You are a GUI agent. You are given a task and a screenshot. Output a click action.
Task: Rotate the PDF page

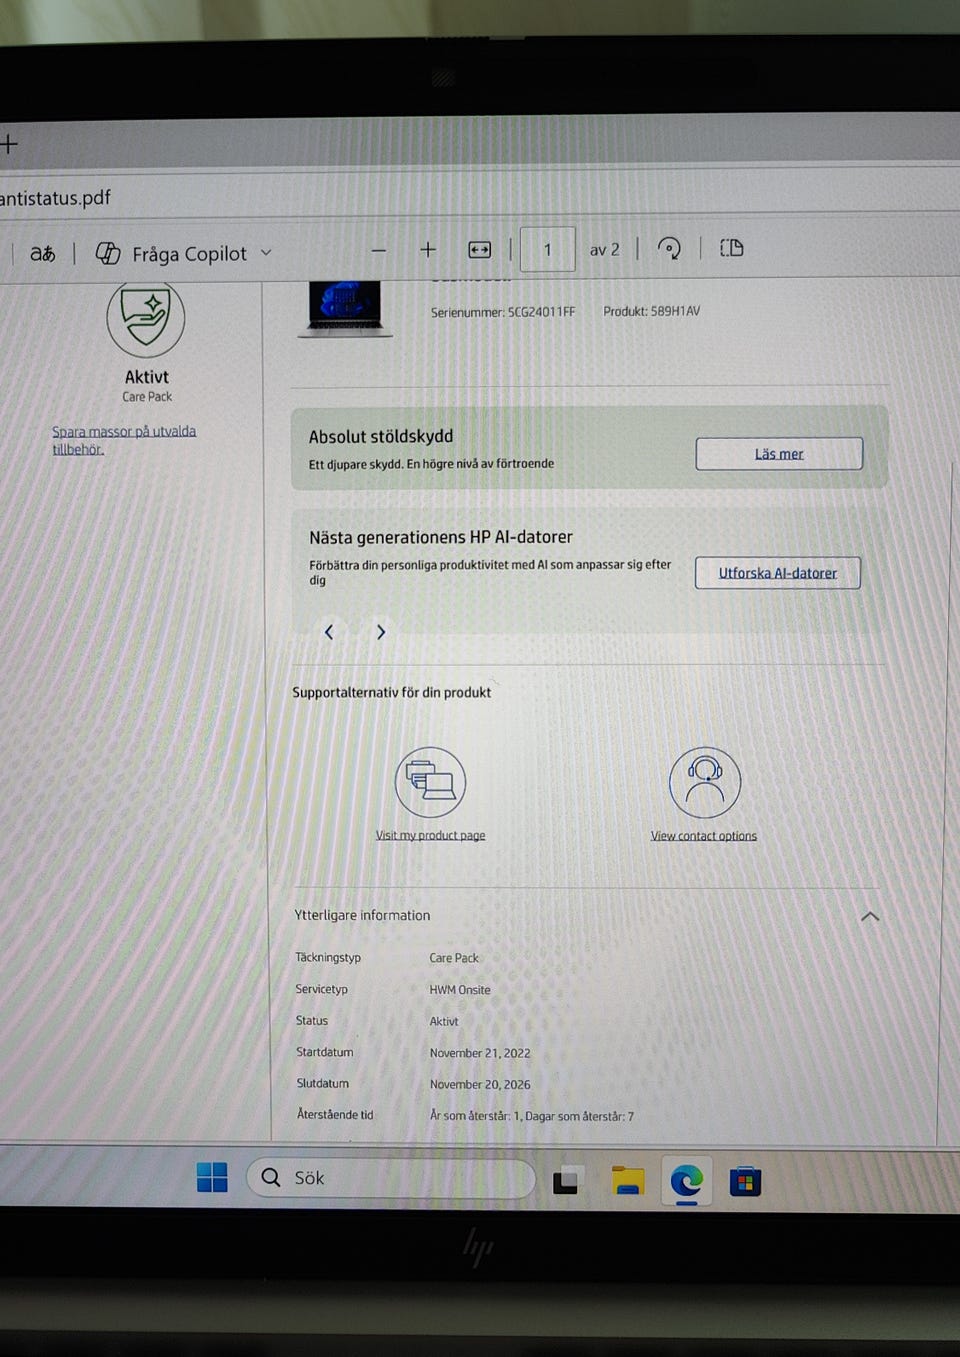coord(669,248)
